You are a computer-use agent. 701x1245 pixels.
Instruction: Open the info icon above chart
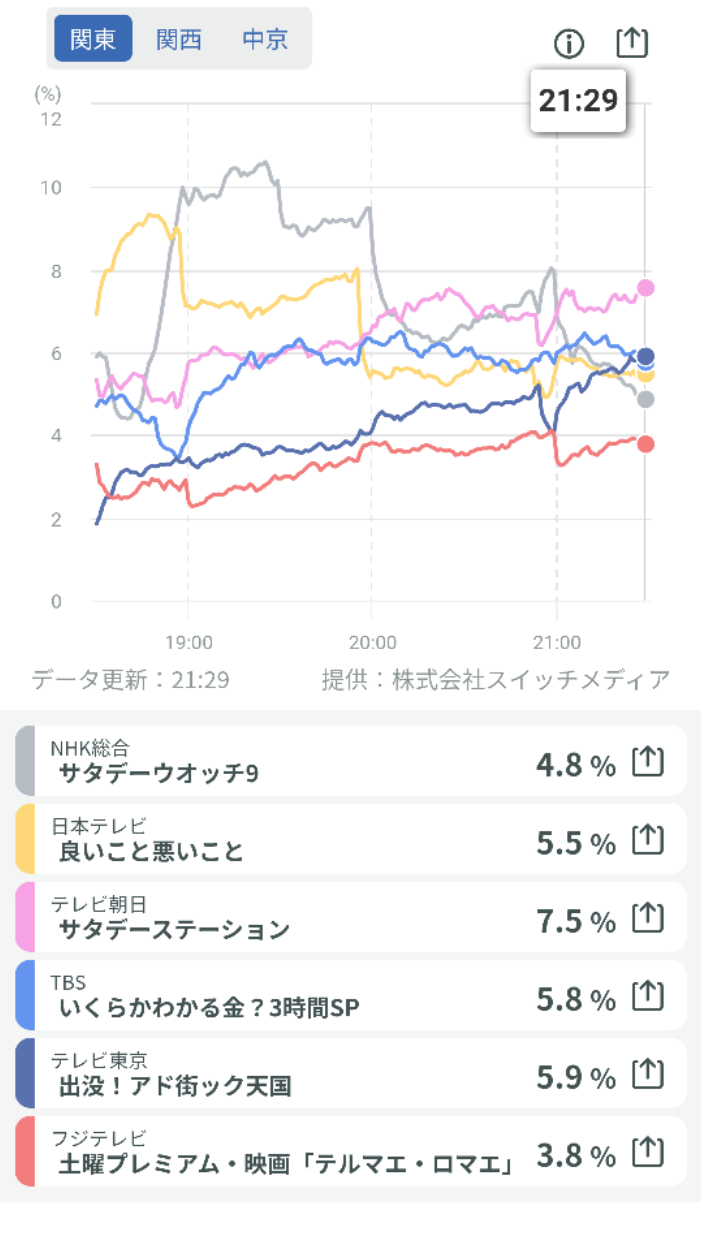pos(568,43)
